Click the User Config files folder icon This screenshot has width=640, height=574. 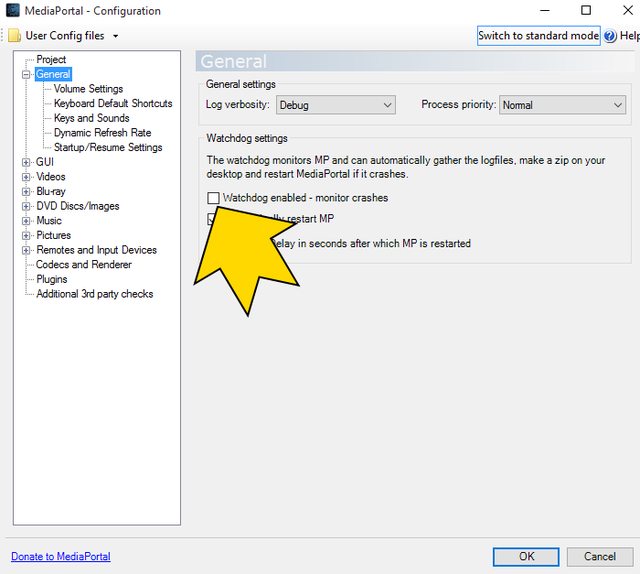(x=14, y=36)
